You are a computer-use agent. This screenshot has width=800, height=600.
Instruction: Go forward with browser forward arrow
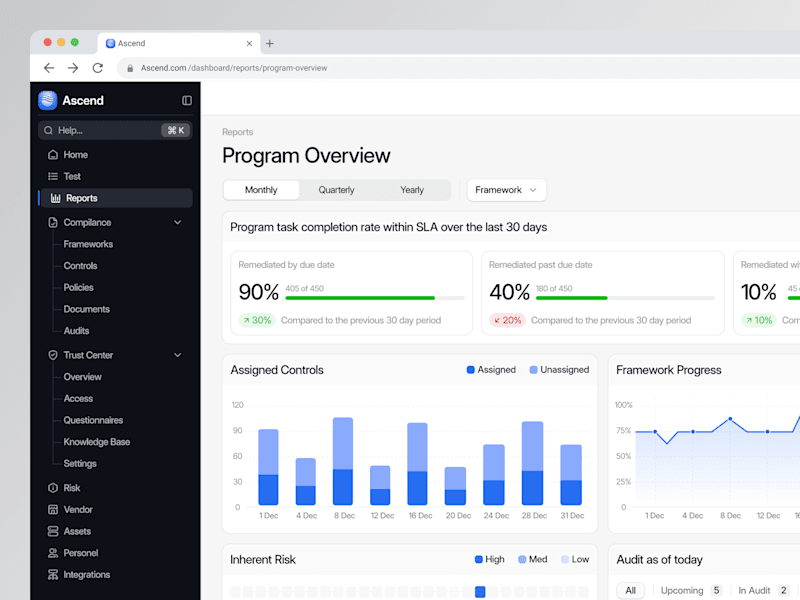pos(73,68)
